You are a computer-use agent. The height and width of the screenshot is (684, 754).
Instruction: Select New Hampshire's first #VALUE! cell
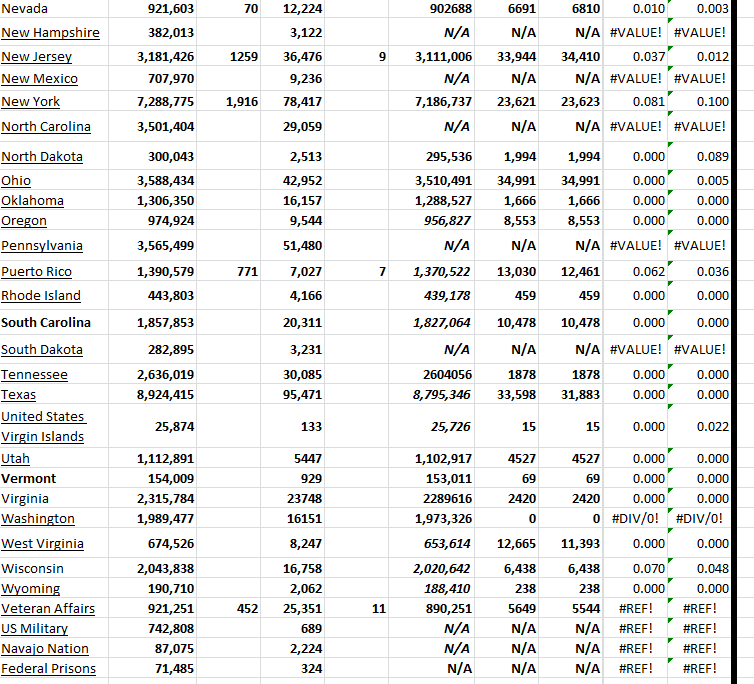click(x=635, y=33)
